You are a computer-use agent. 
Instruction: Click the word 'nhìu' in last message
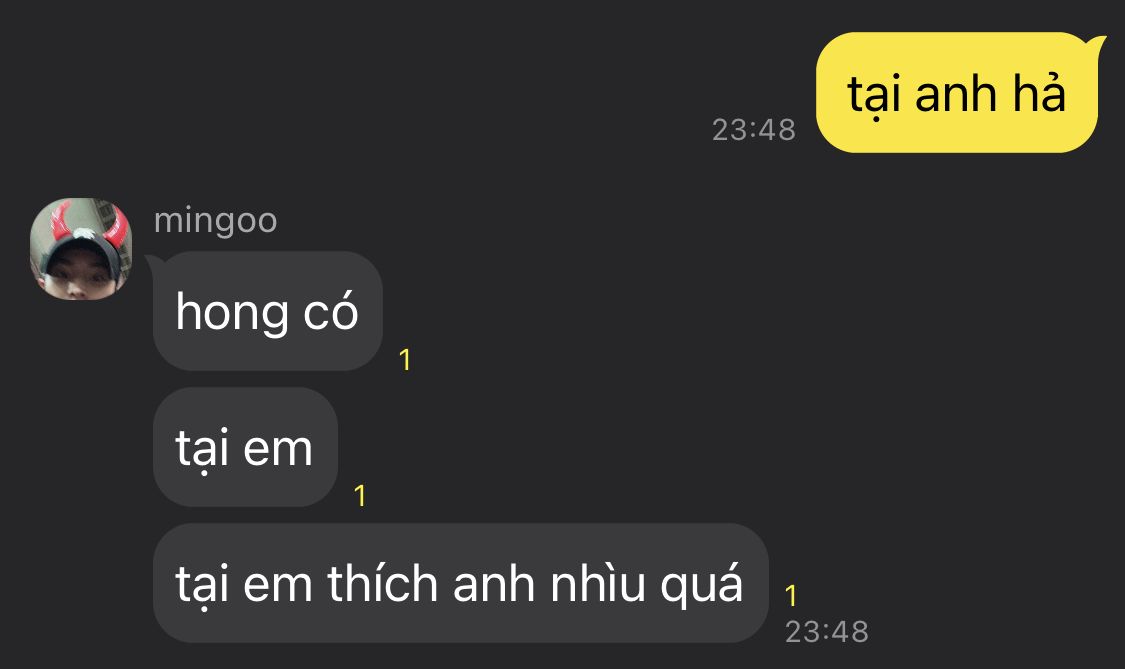click(598, 583)
